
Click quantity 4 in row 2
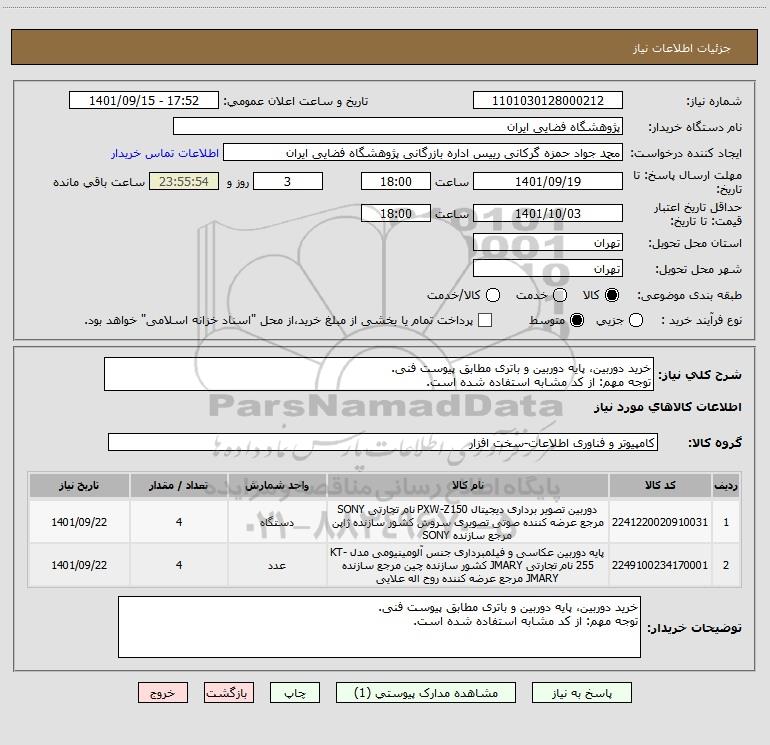[179, 565]
